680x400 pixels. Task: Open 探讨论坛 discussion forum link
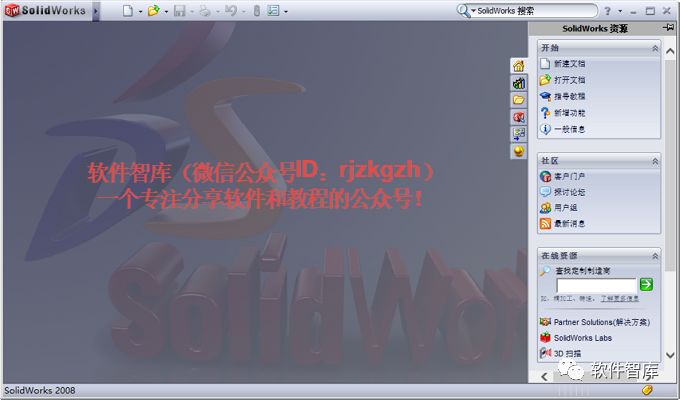569,192
